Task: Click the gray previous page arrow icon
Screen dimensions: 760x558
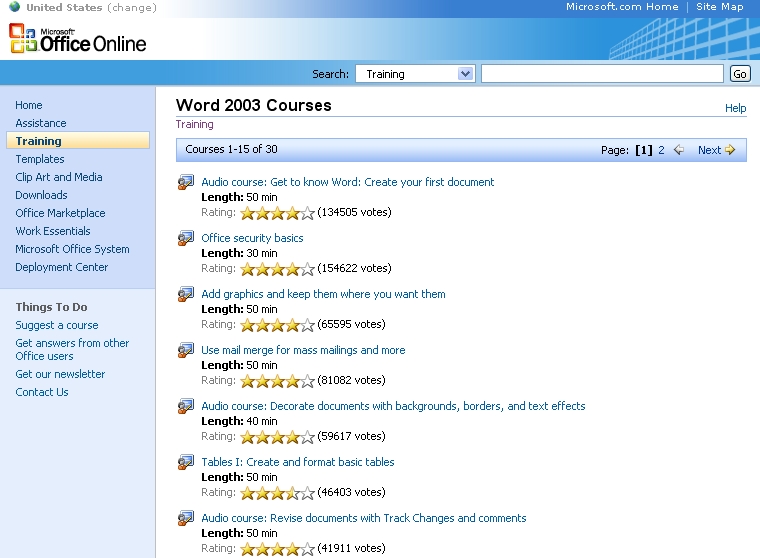Action: tap(679, 150)
